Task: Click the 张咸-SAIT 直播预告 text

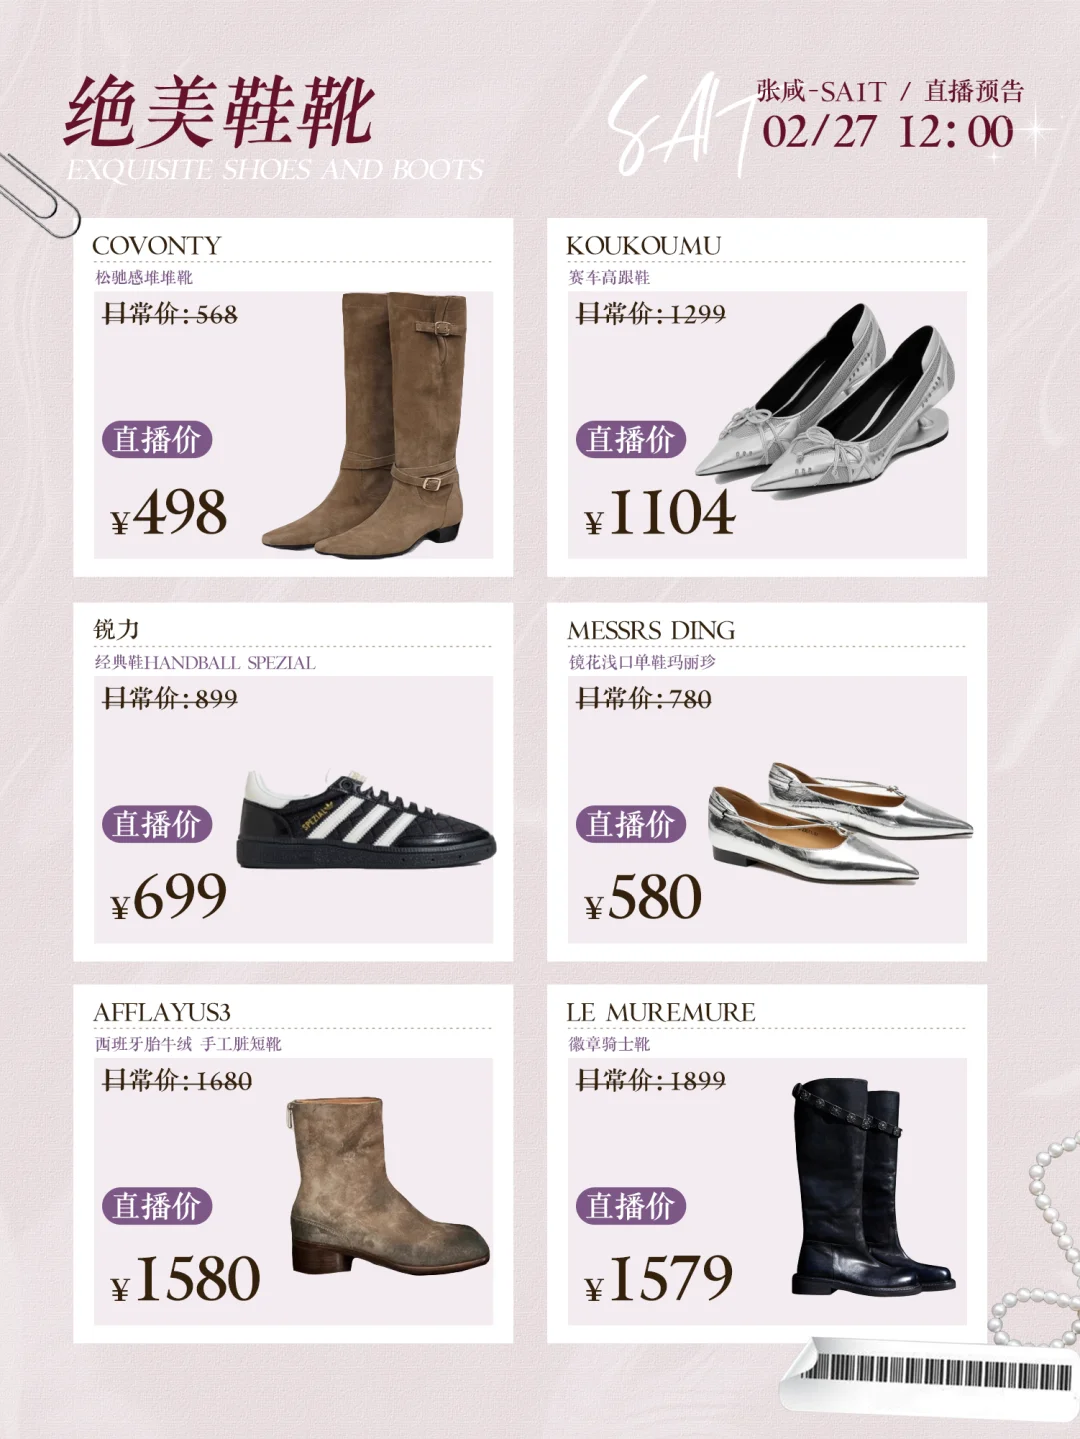Action: pos(890,91)
